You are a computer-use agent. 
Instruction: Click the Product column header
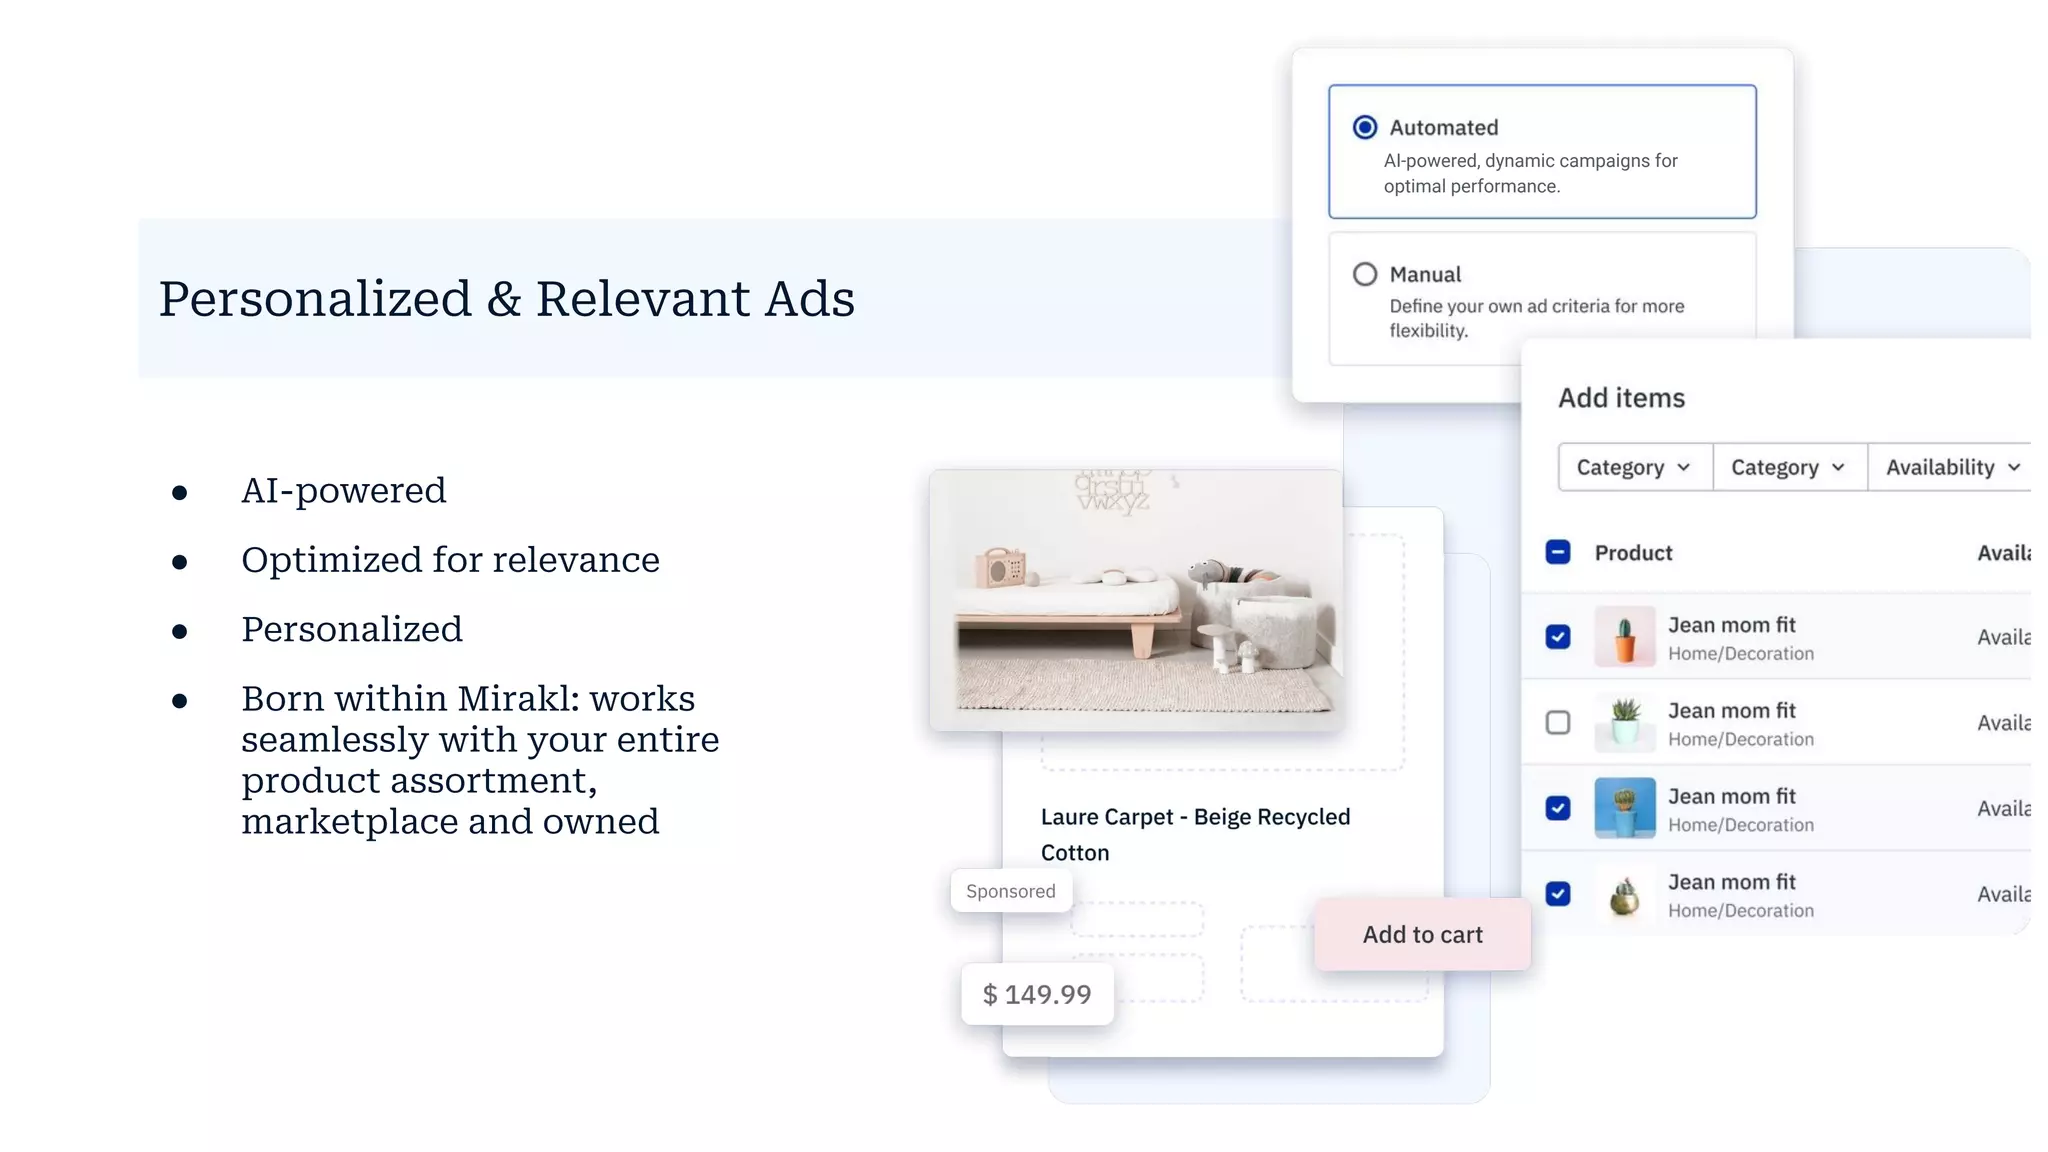point(1633,553)
